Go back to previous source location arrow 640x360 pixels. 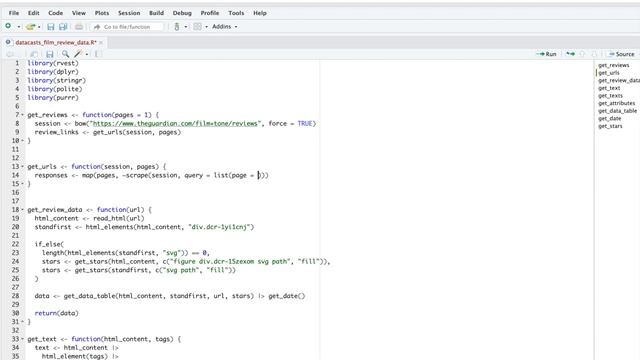click(x=9, y=54)
